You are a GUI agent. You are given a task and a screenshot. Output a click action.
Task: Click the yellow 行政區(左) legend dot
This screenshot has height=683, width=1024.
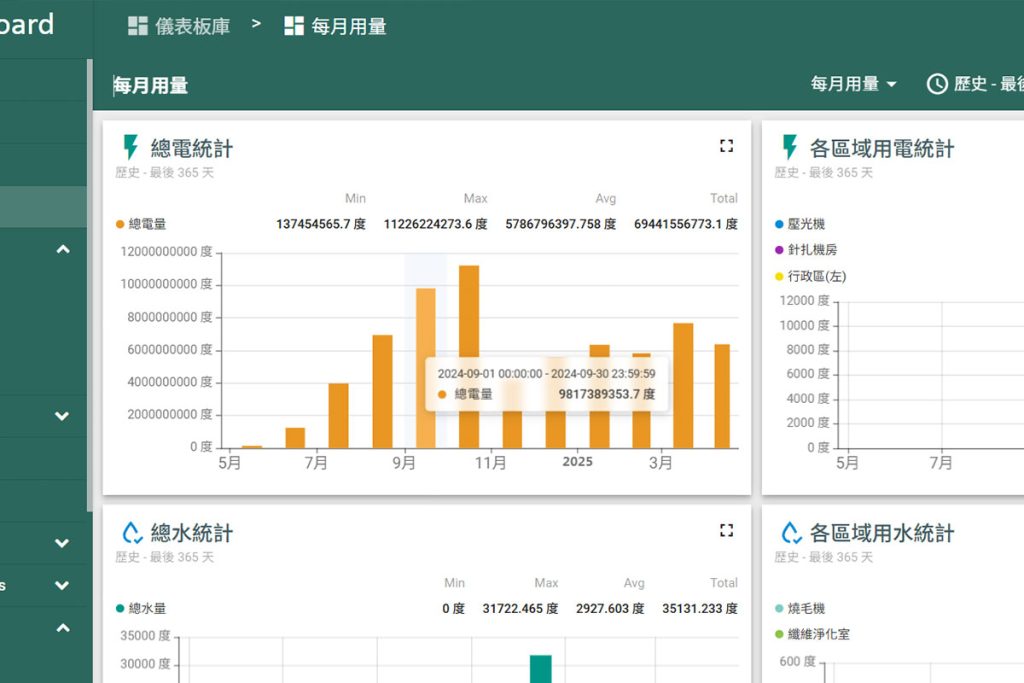(x=780, y=277)
